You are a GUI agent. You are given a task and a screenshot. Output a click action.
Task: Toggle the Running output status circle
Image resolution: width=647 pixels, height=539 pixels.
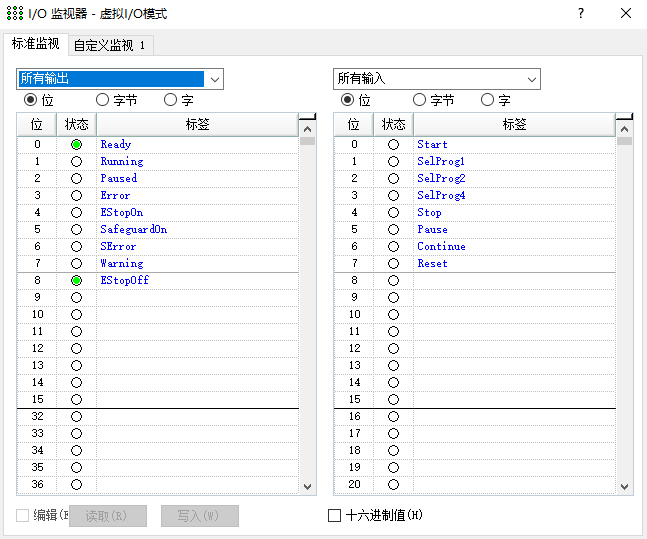point(76,162)
